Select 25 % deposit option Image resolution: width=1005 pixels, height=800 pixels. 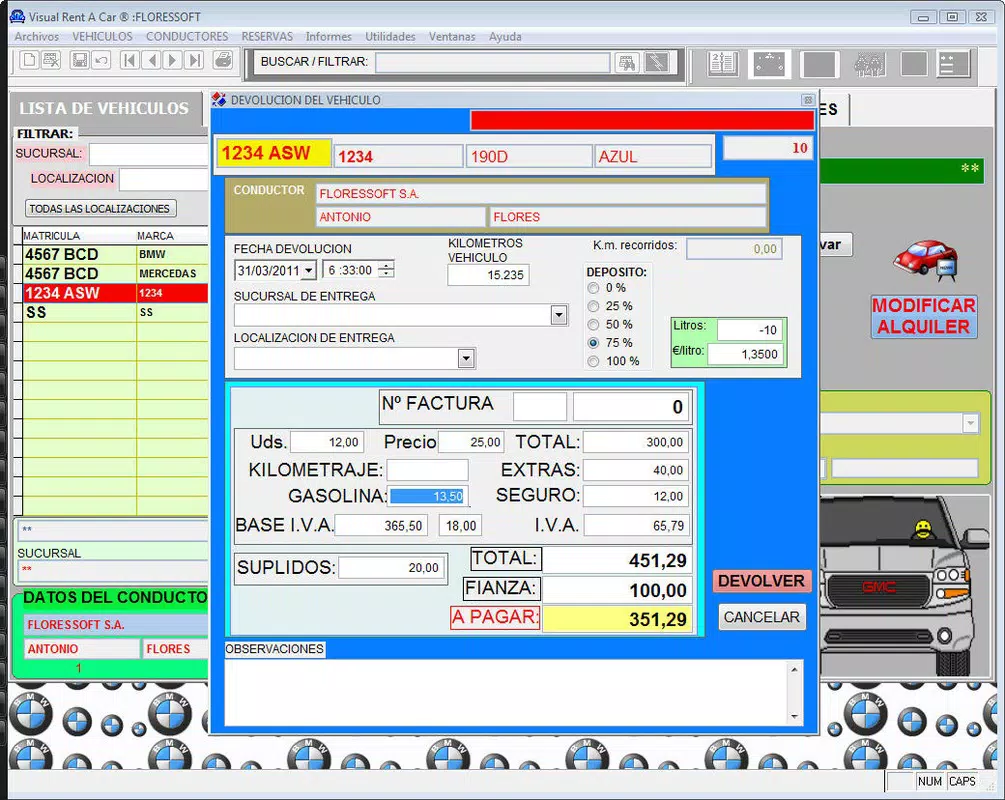click(x=594, y=306)
